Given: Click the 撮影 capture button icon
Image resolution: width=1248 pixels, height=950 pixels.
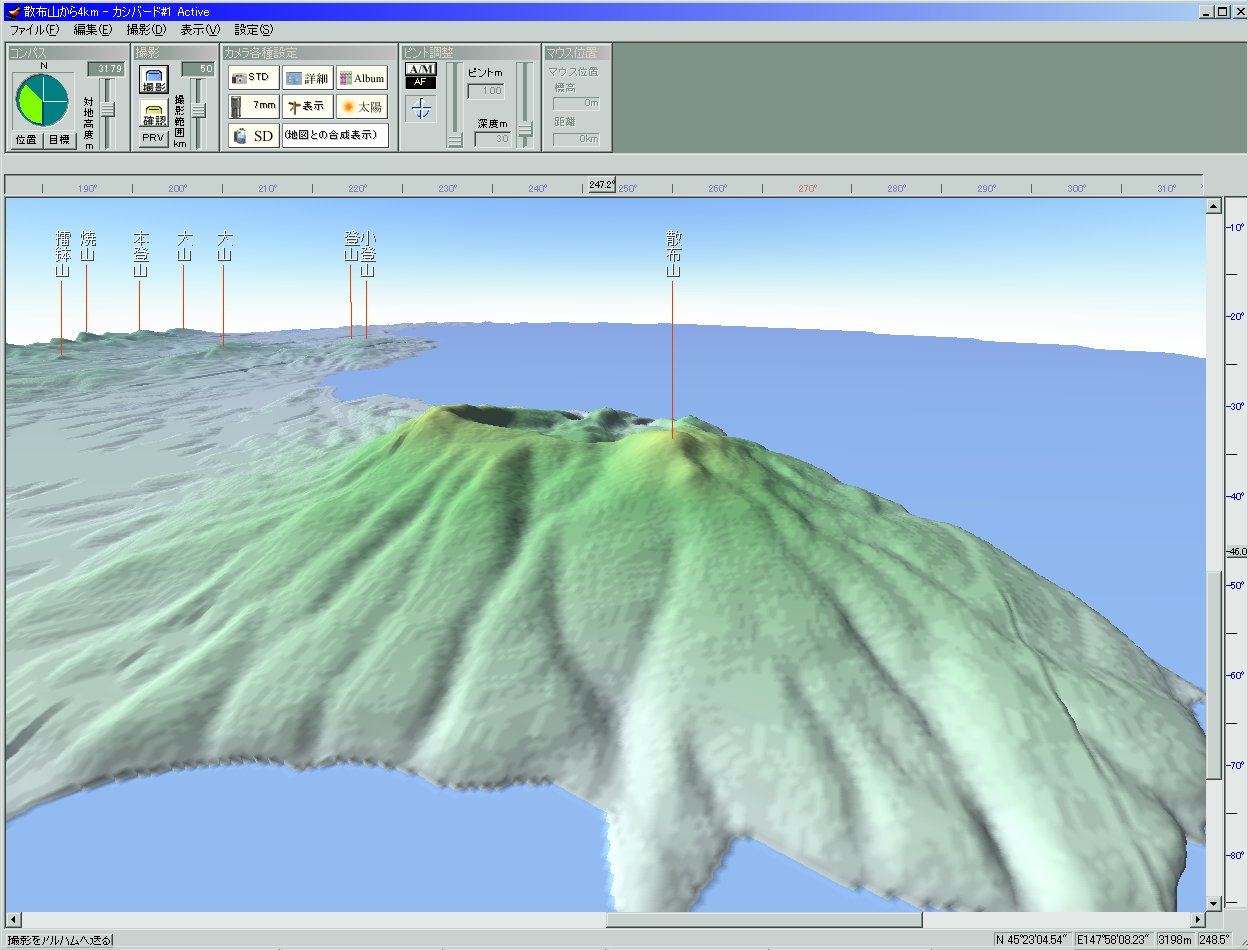Looking at the screenshot, I should pyautogui.click(x=154, y=80).
